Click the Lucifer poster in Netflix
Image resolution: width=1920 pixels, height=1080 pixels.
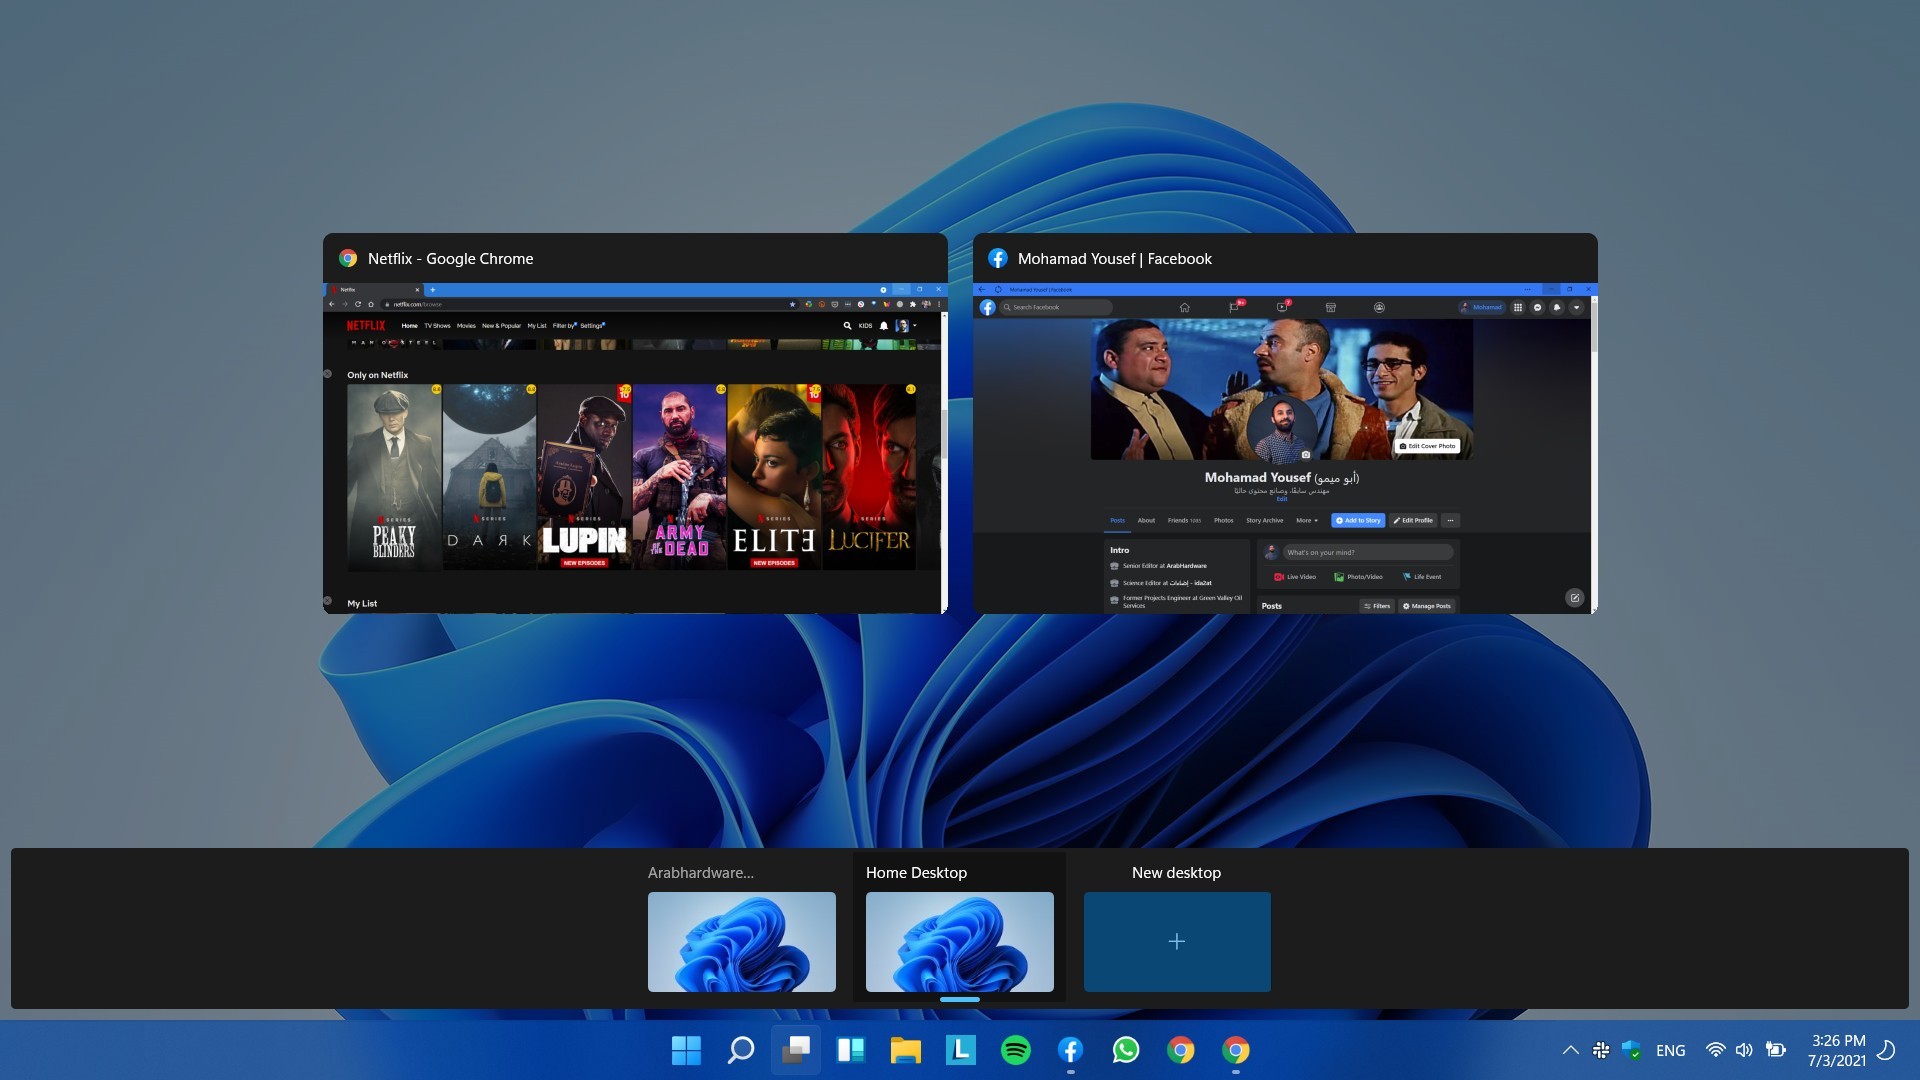pos(869,477)
